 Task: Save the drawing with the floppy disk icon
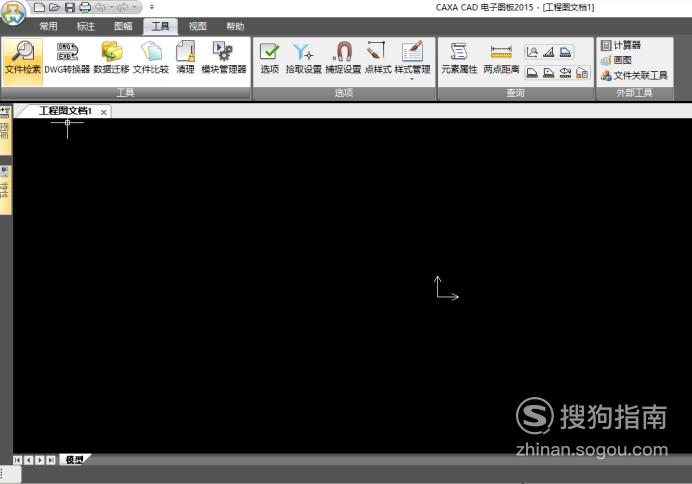[70, 7]
